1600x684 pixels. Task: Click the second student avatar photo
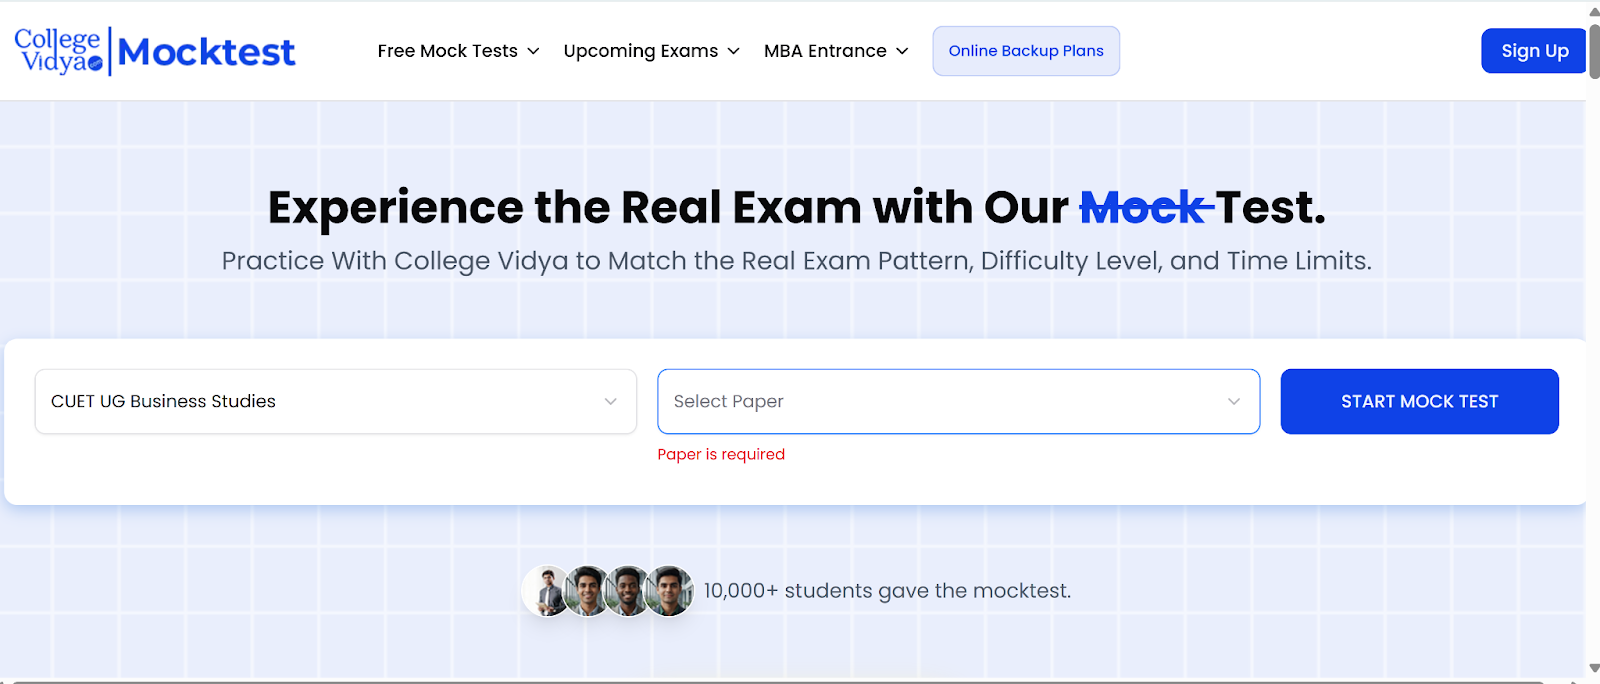[x=588, y=591]
